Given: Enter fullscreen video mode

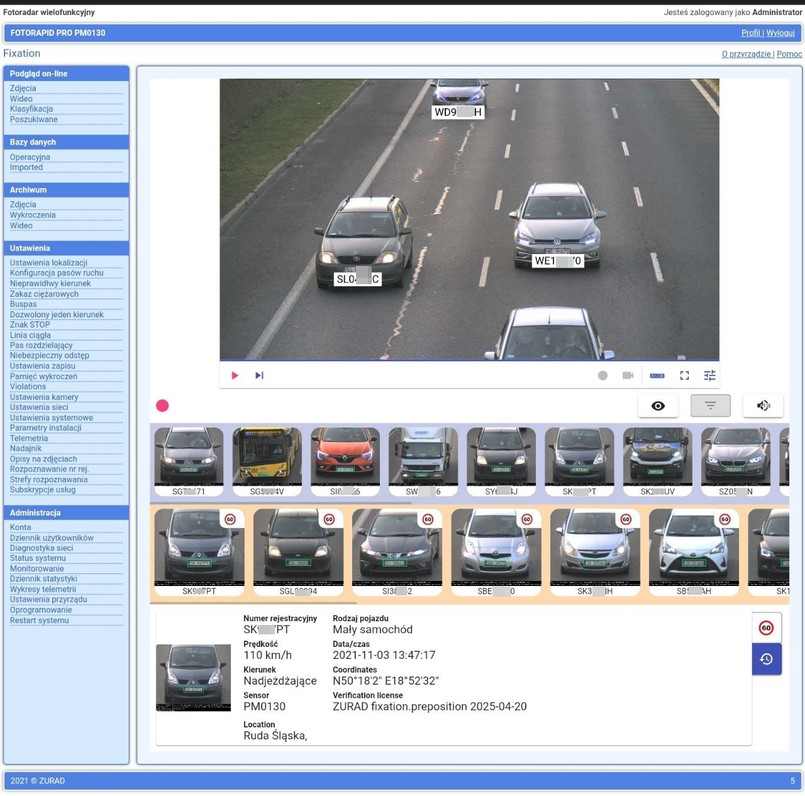Looking at the screenshot, I should [685, 376].
